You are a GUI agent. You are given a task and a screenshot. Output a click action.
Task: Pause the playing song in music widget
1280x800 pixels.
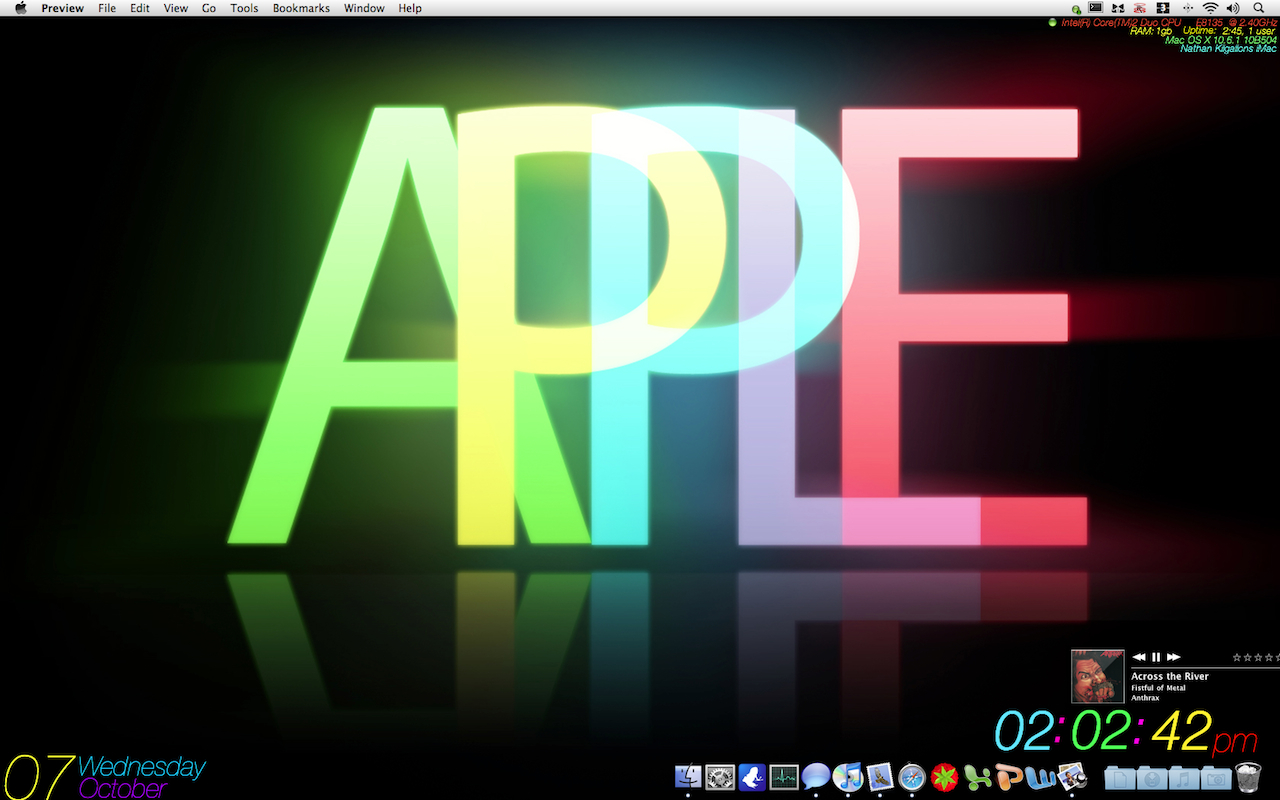tap(1156, 657)
